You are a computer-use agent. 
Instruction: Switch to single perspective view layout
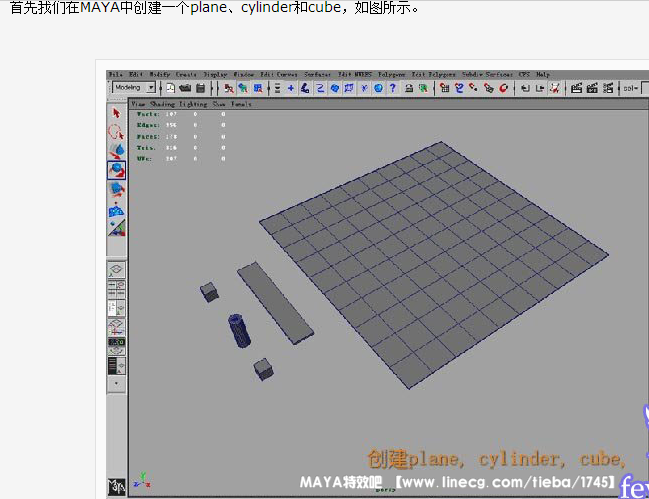coord(117,270)
